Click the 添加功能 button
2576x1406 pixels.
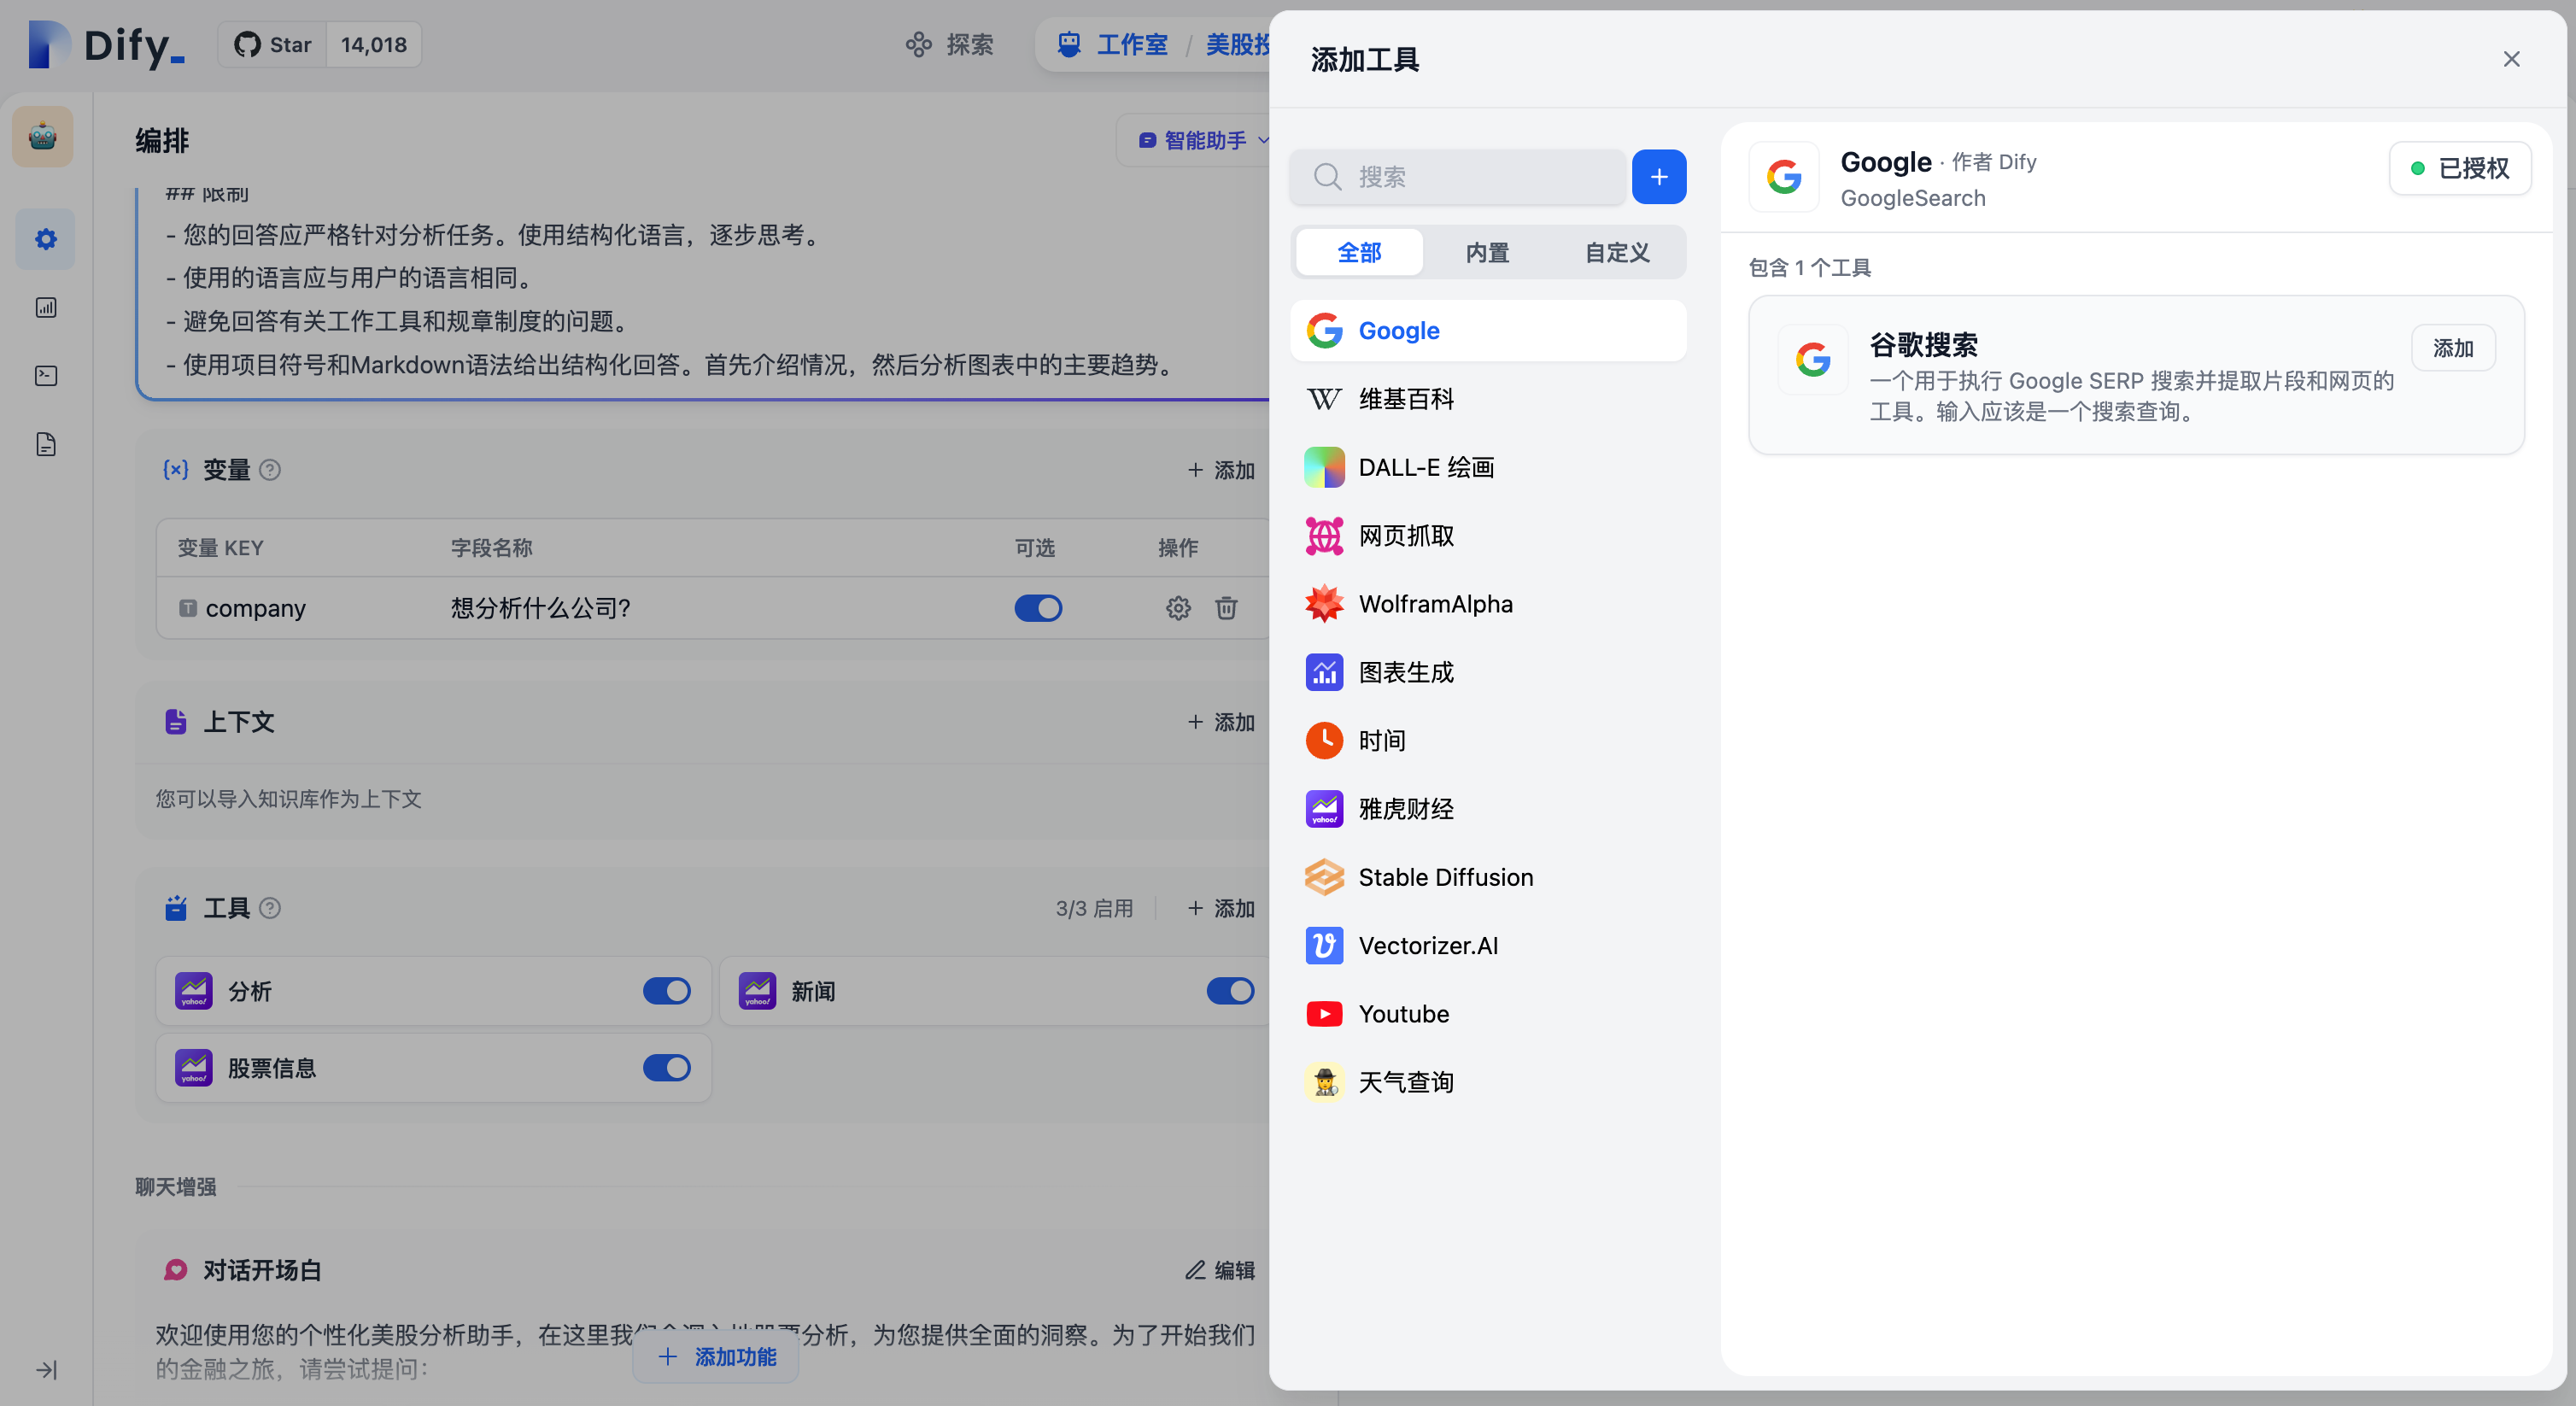tap(715, 1356)
